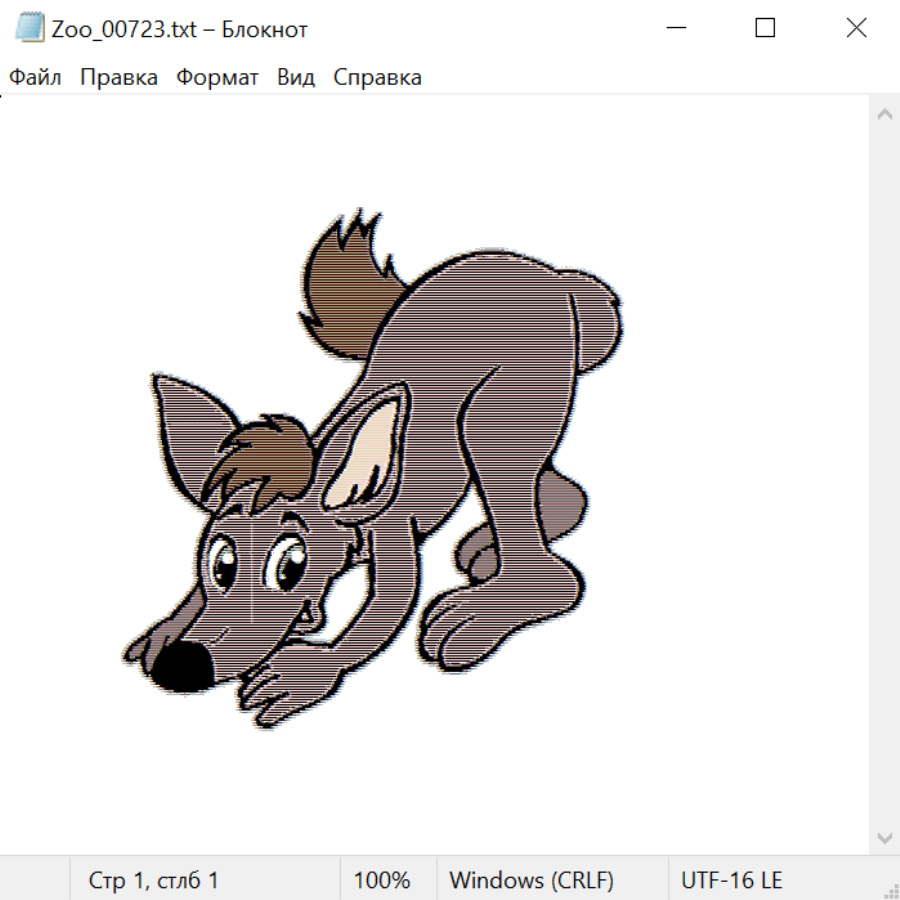Open the Файл menu
Viewport: 900px width, 900px height.
36,77
